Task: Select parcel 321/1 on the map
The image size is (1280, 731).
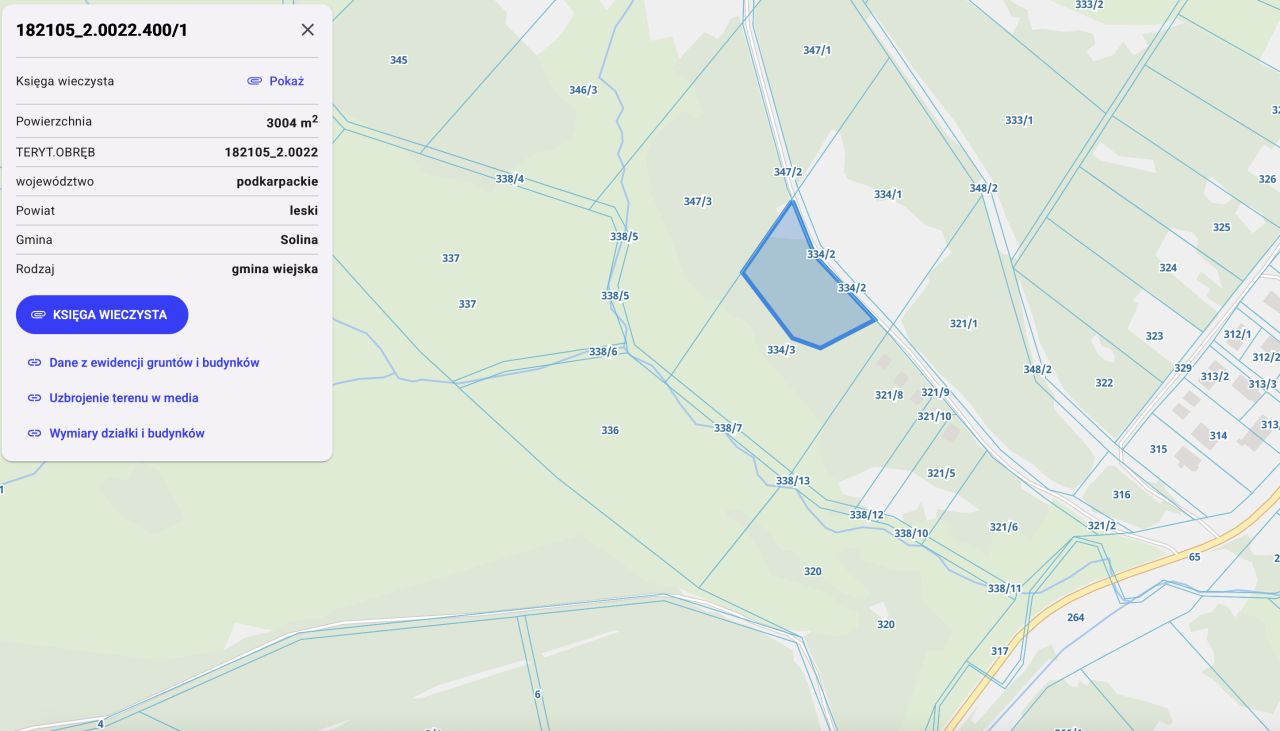Action: point(963,323)
